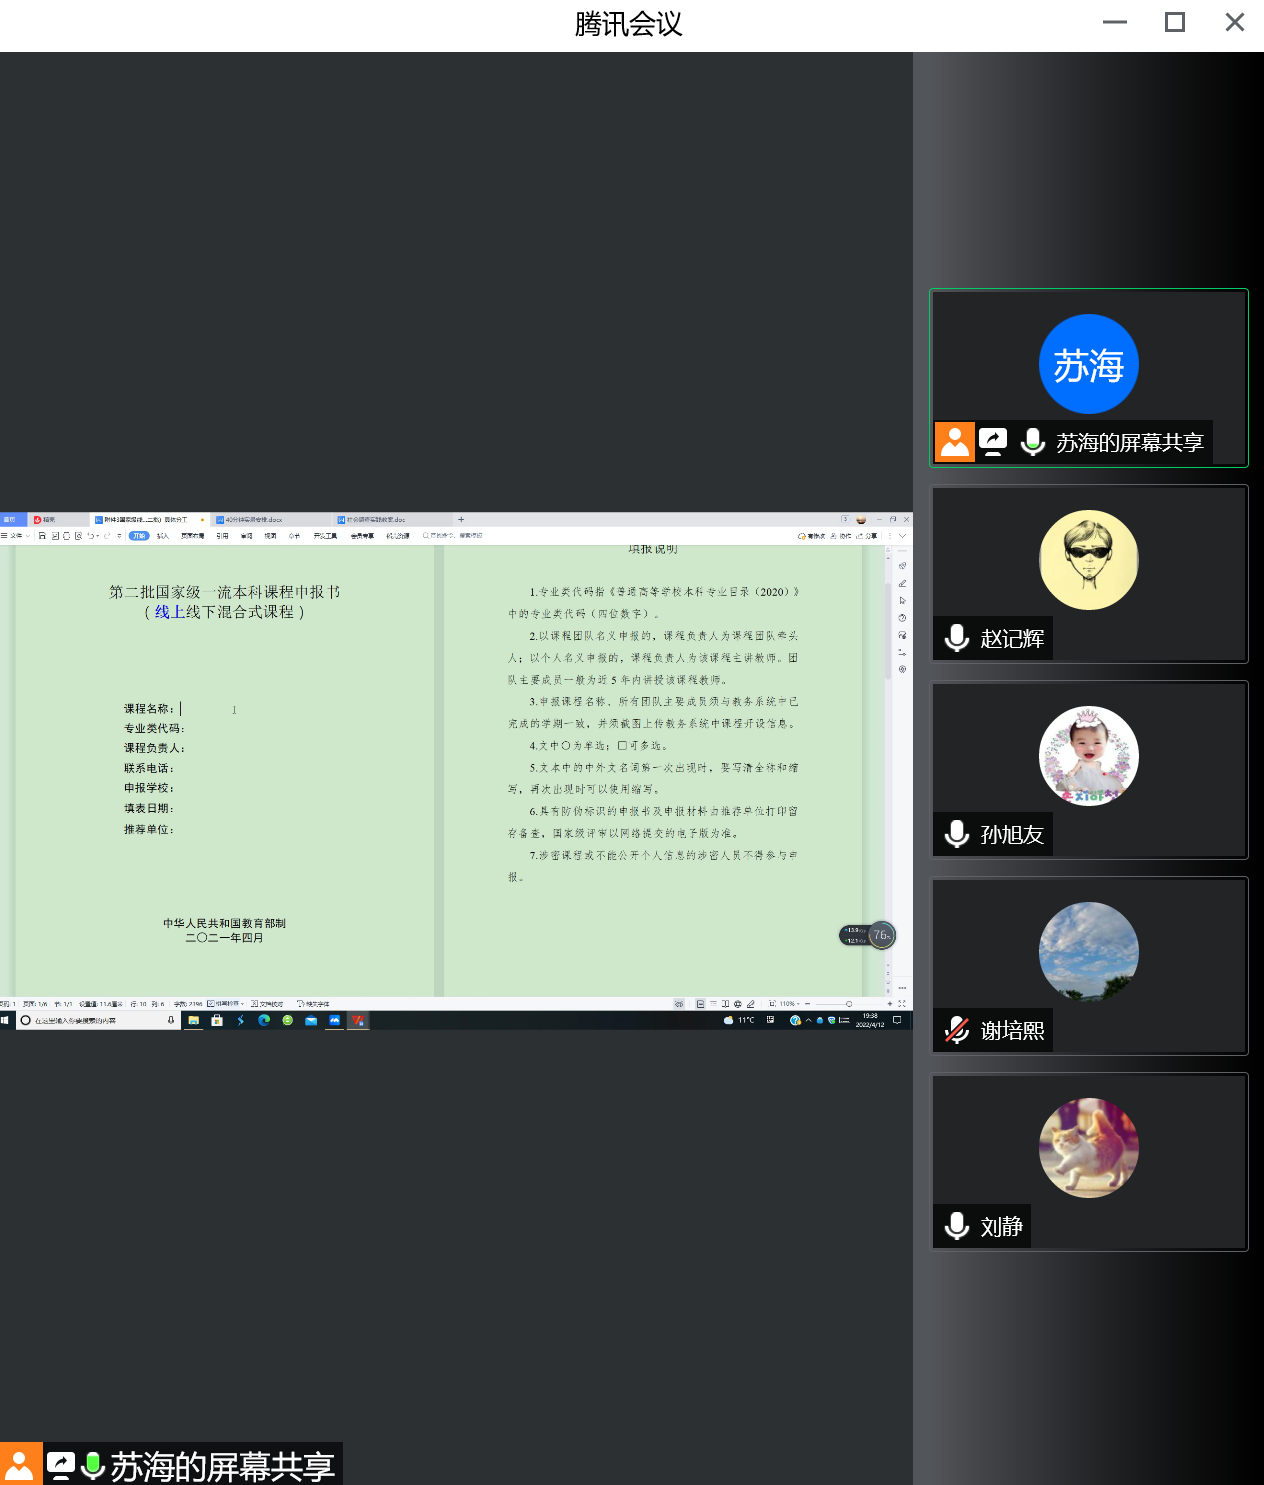Image resolution: width=1264 pixels, height=1485 pixels.
Task: Open the 110% zoom level dropdown
Action: click(790, 1003)
